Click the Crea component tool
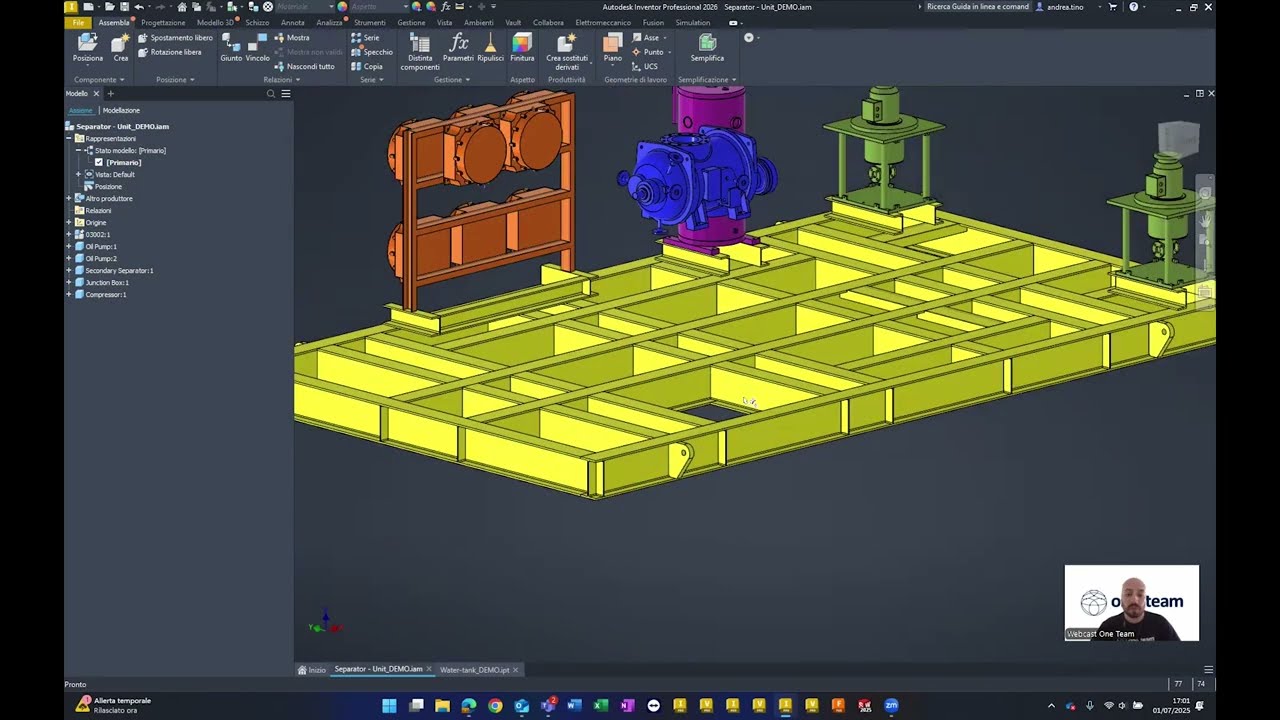The height and width of the screenshot is (720, 1280). point(121,47)
